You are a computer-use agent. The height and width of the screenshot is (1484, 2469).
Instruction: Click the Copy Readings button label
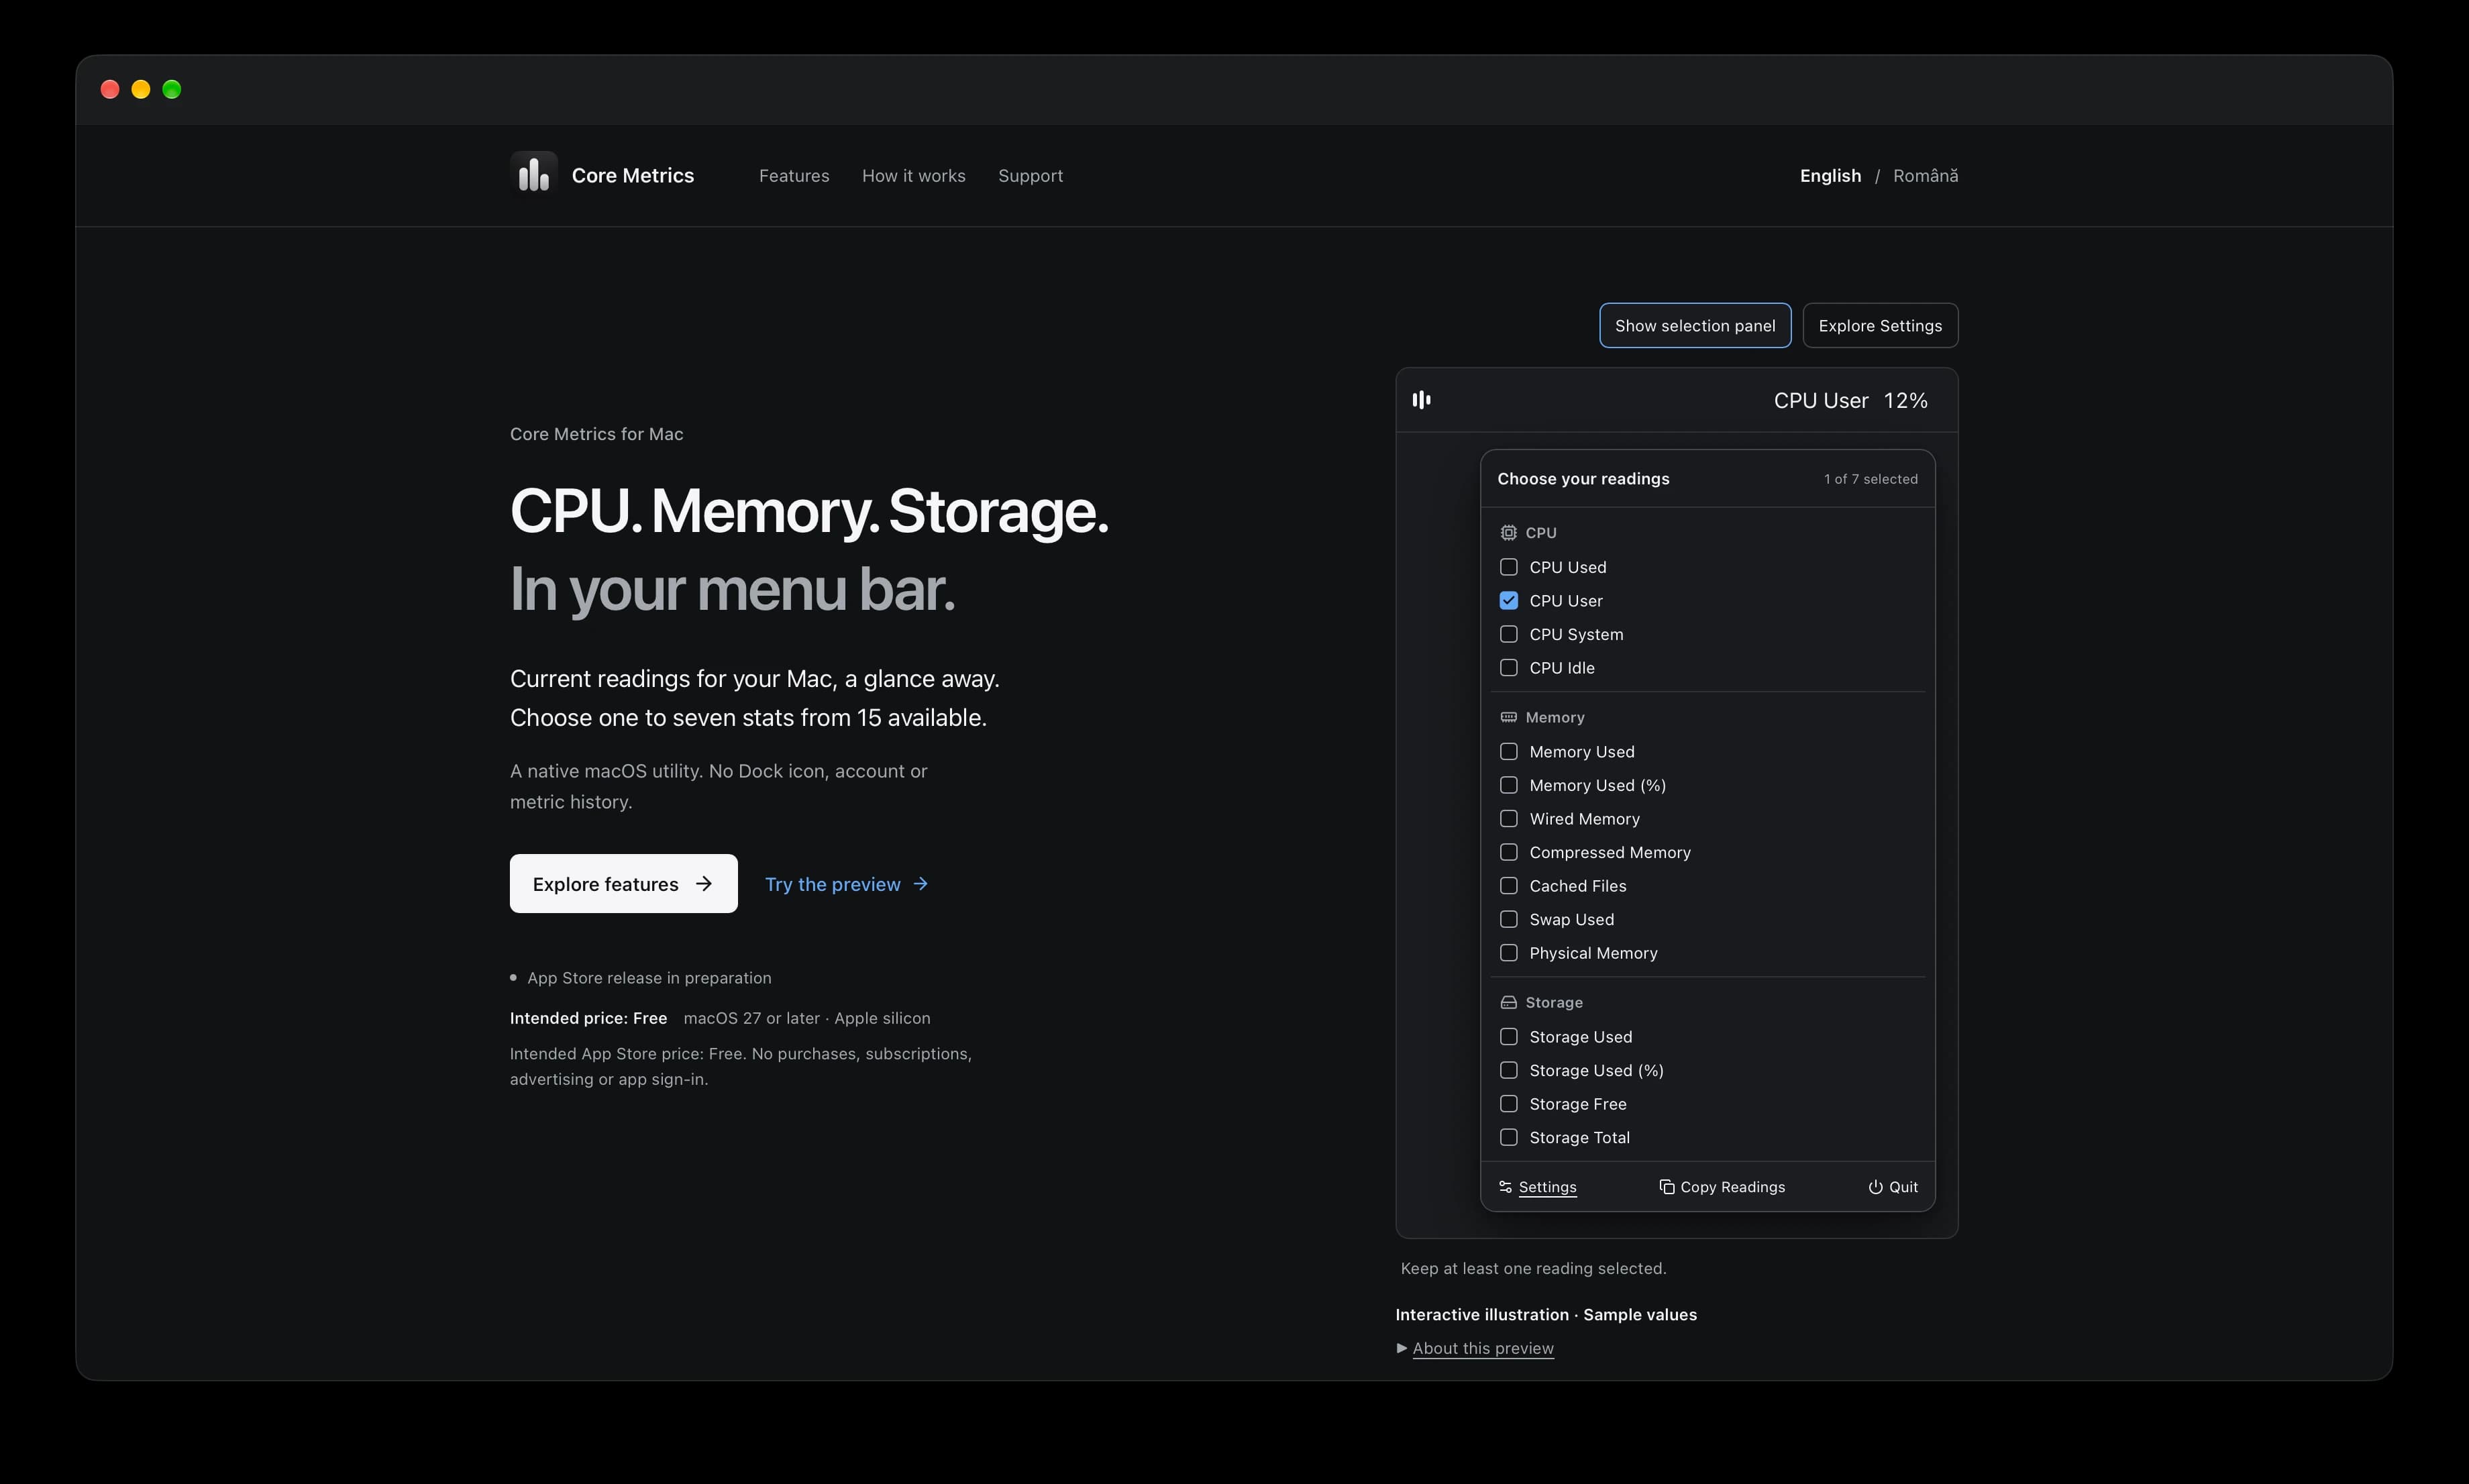click(1732, 1187)
